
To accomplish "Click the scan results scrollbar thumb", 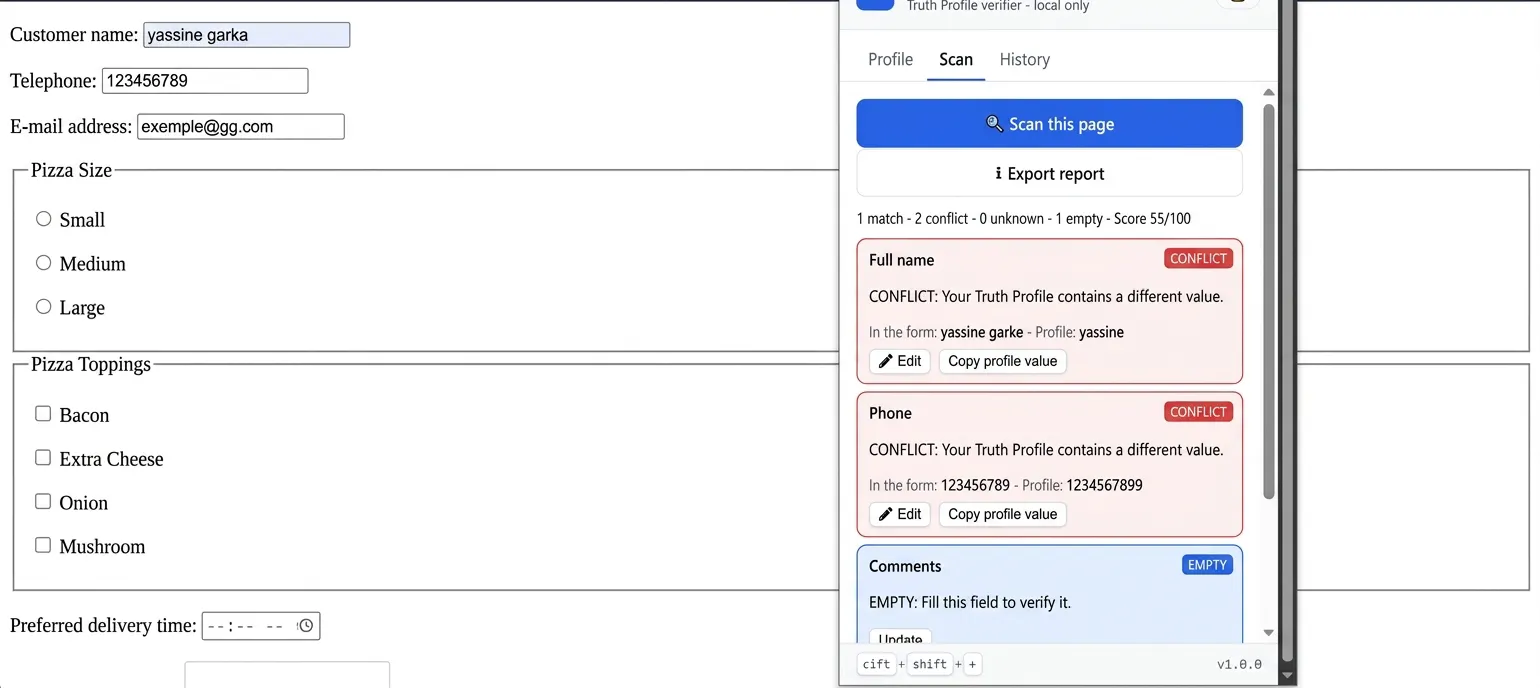I will pos(1269,300).
